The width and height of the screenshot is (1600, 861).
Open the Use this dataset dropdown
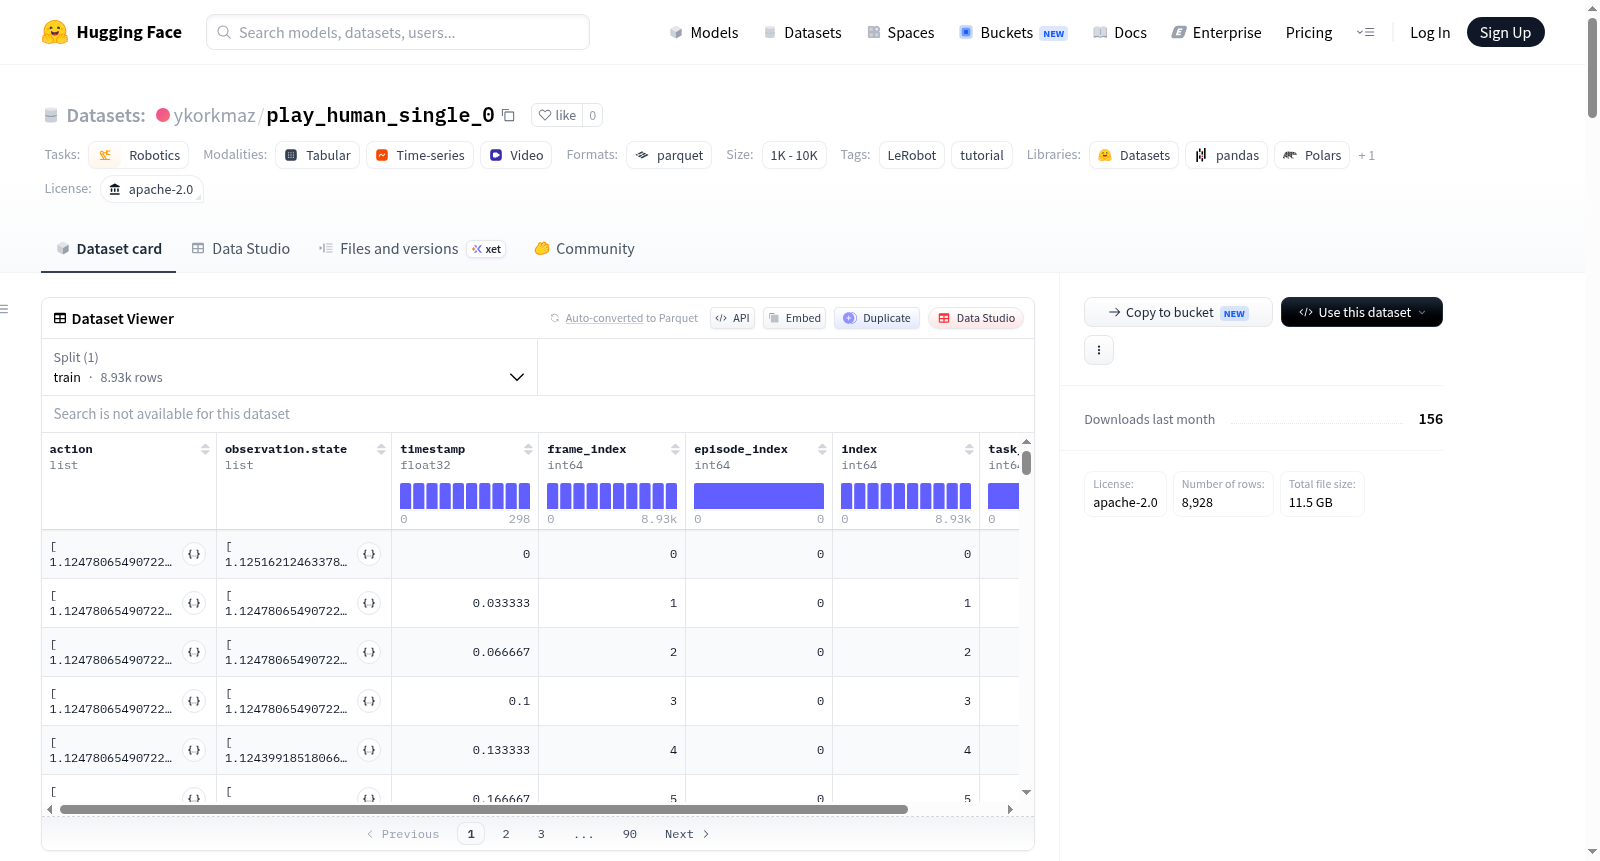click(1362, 312)
